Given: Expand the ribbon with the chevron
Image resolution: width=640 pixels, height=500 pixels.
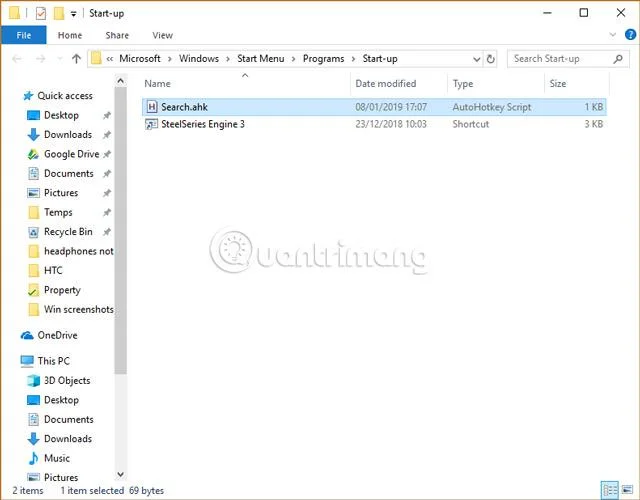Looking at the screenshot, I should 612,35.
